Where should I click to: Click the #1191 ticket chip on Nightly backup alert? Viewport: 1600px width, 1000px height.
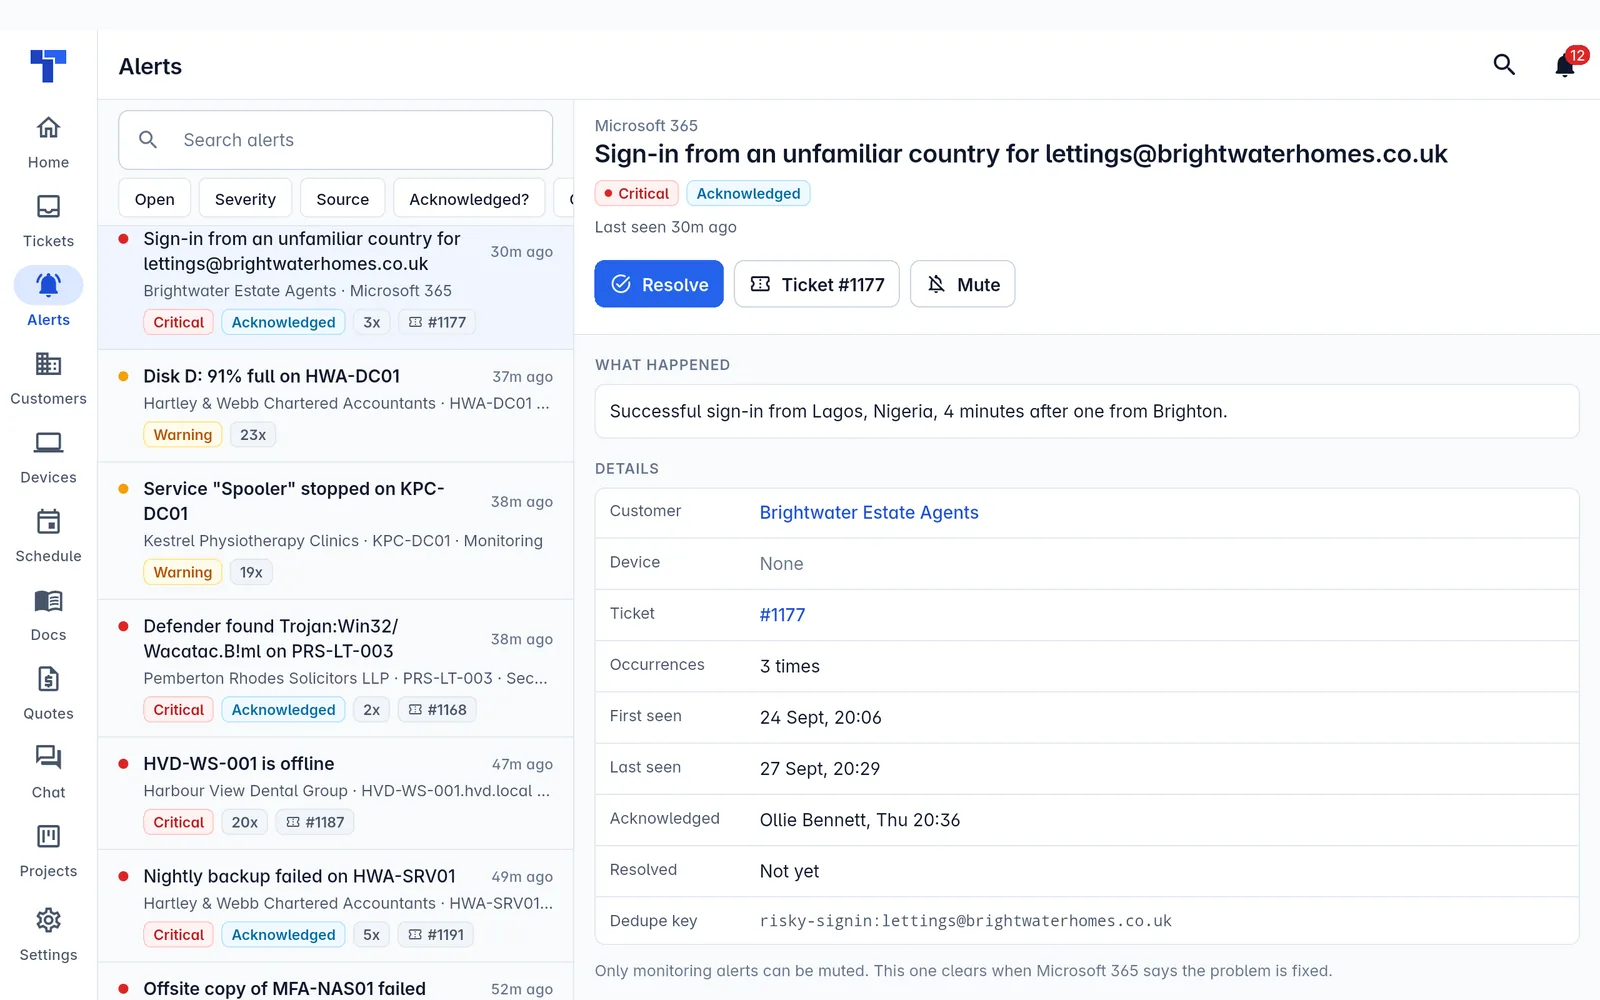click(x=436, y=935)
